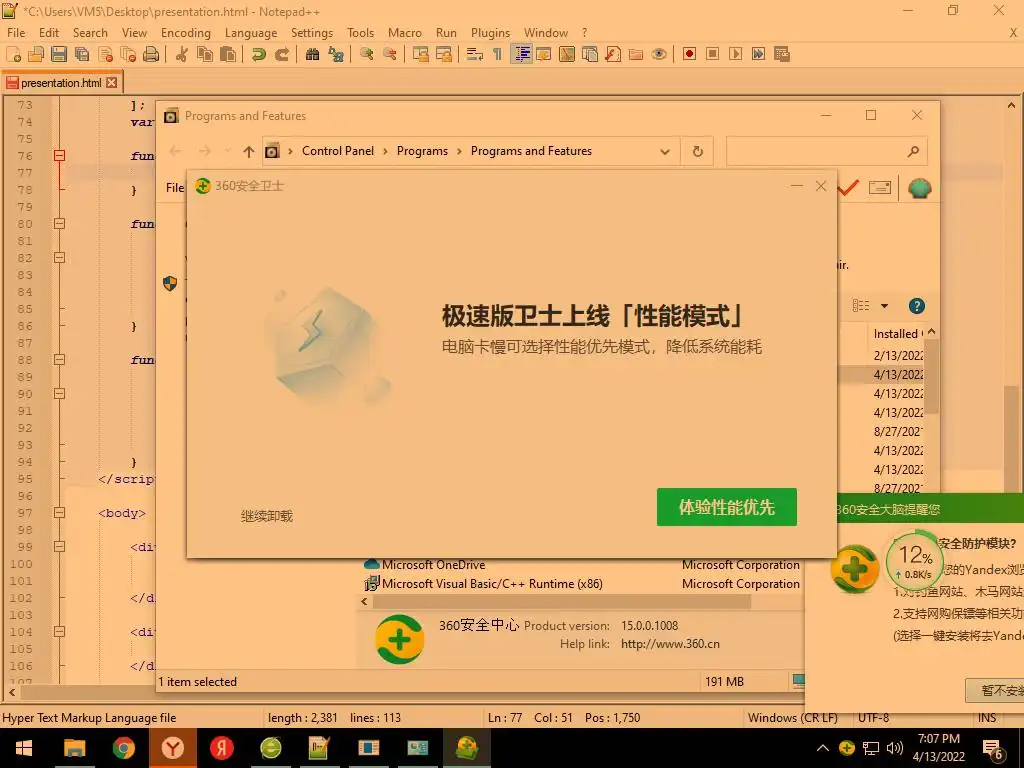This screenshot has height=768, width=1024.
Task: Open Google Chrome from the taskbar
Action: pyautogui.click(x=123, y=748)
